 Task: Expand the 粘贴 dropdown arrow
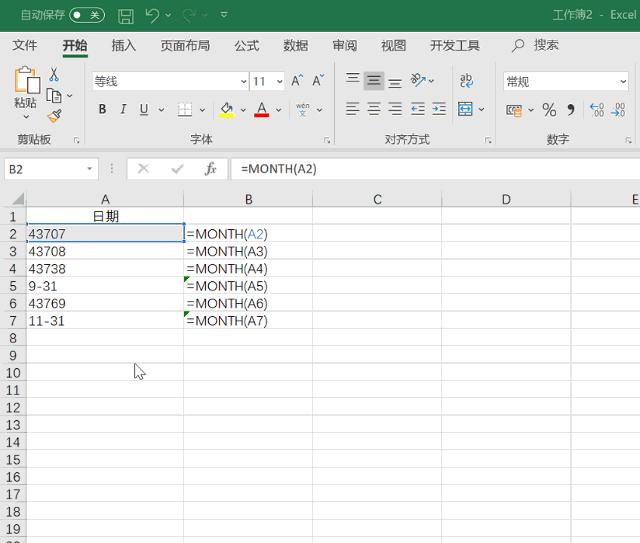point(26,117)
